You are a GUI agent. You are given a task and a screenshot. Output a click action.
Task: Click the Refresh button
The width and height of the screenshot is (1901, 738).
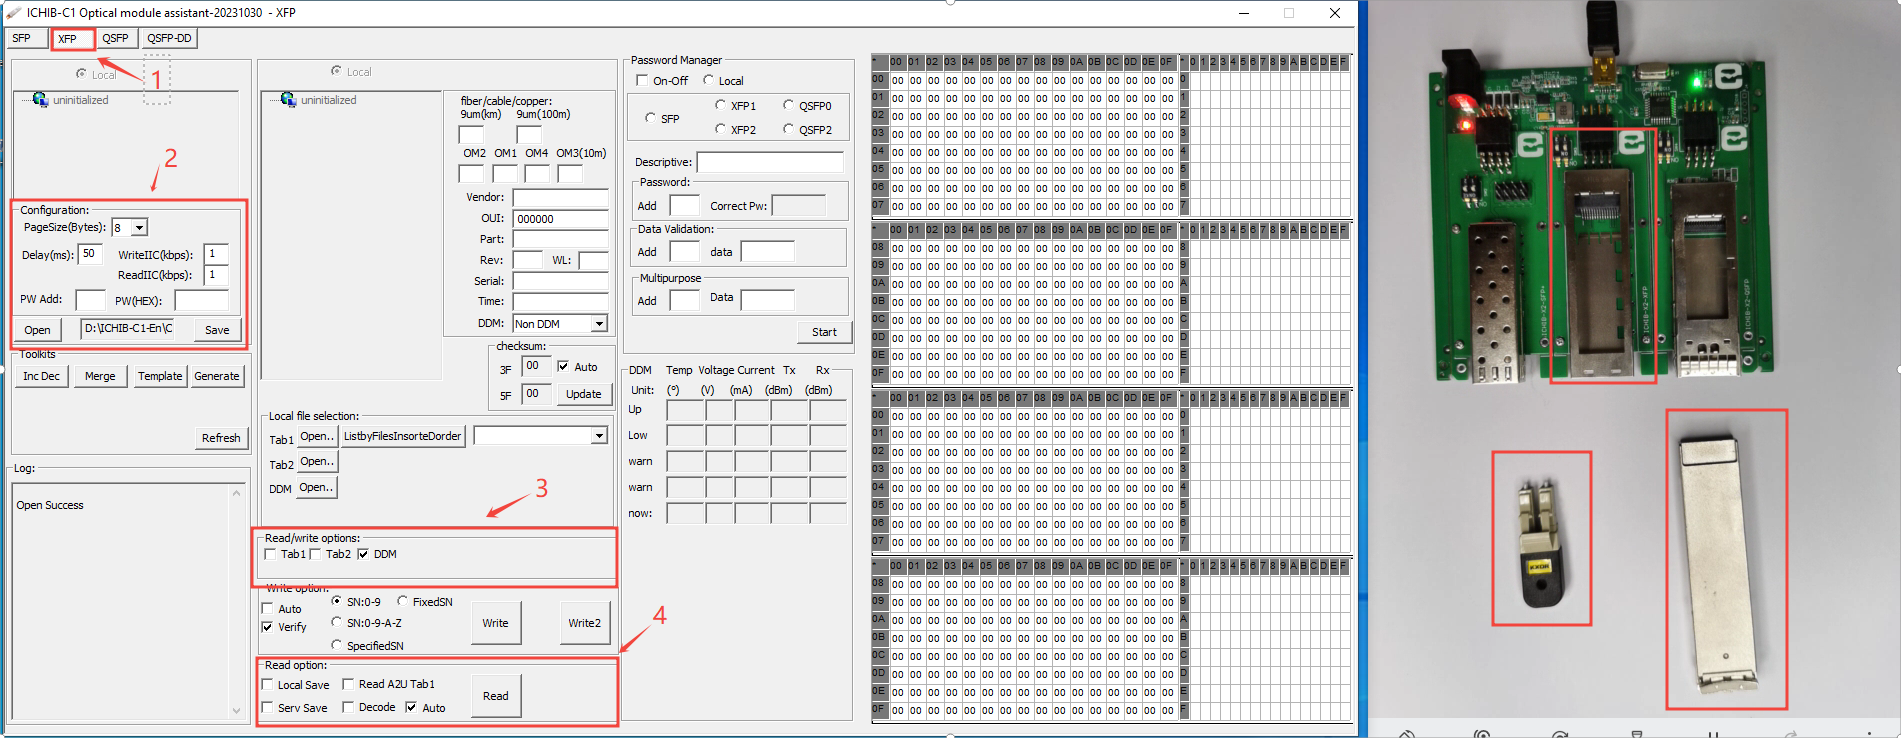[221, 438]
